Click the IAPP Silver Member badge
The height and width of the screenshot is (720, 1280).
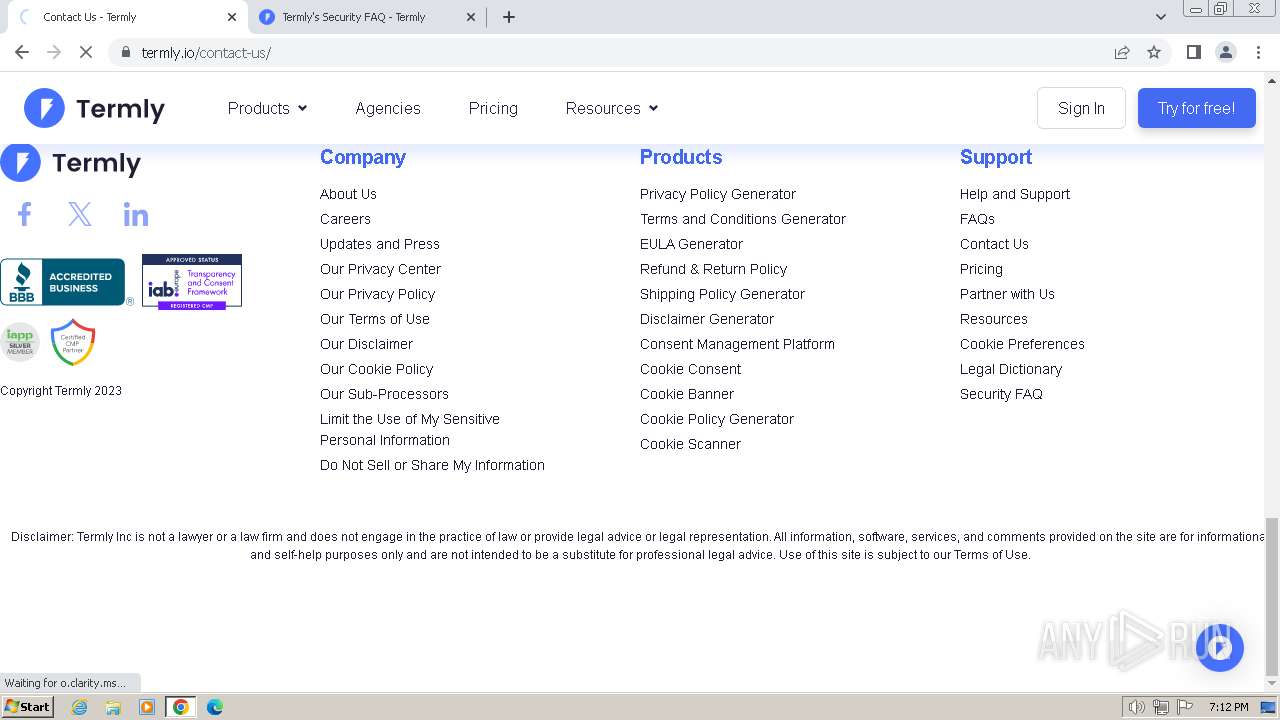point(19,342)
